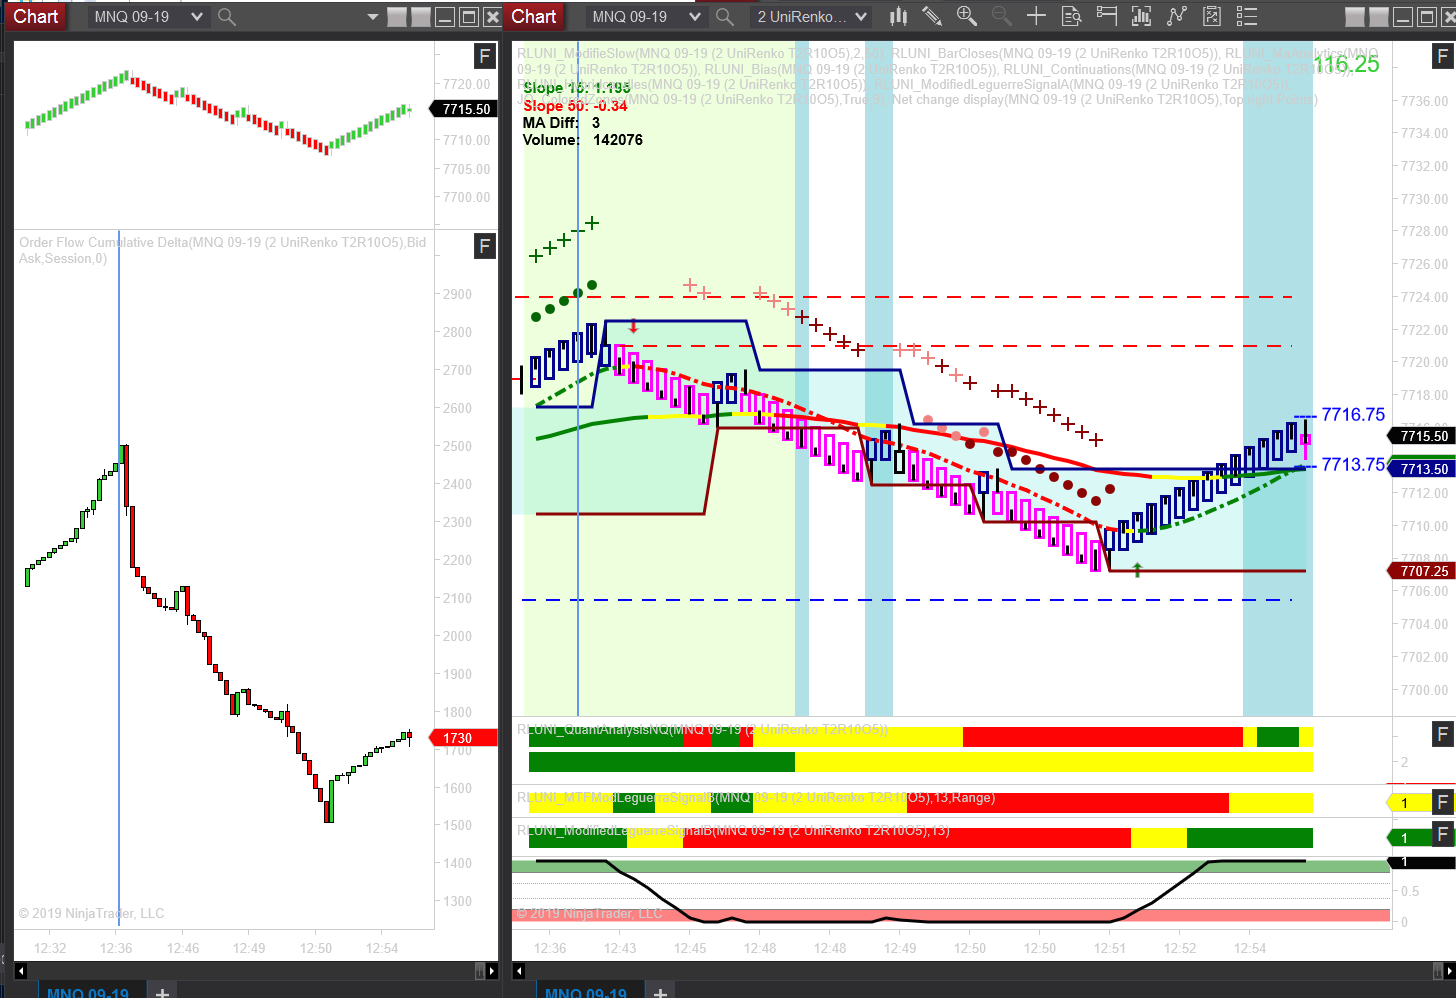Viewport: 1456px width, 998px height.
Task: Click the second link button square in right chart
Action: point(1379,17)
